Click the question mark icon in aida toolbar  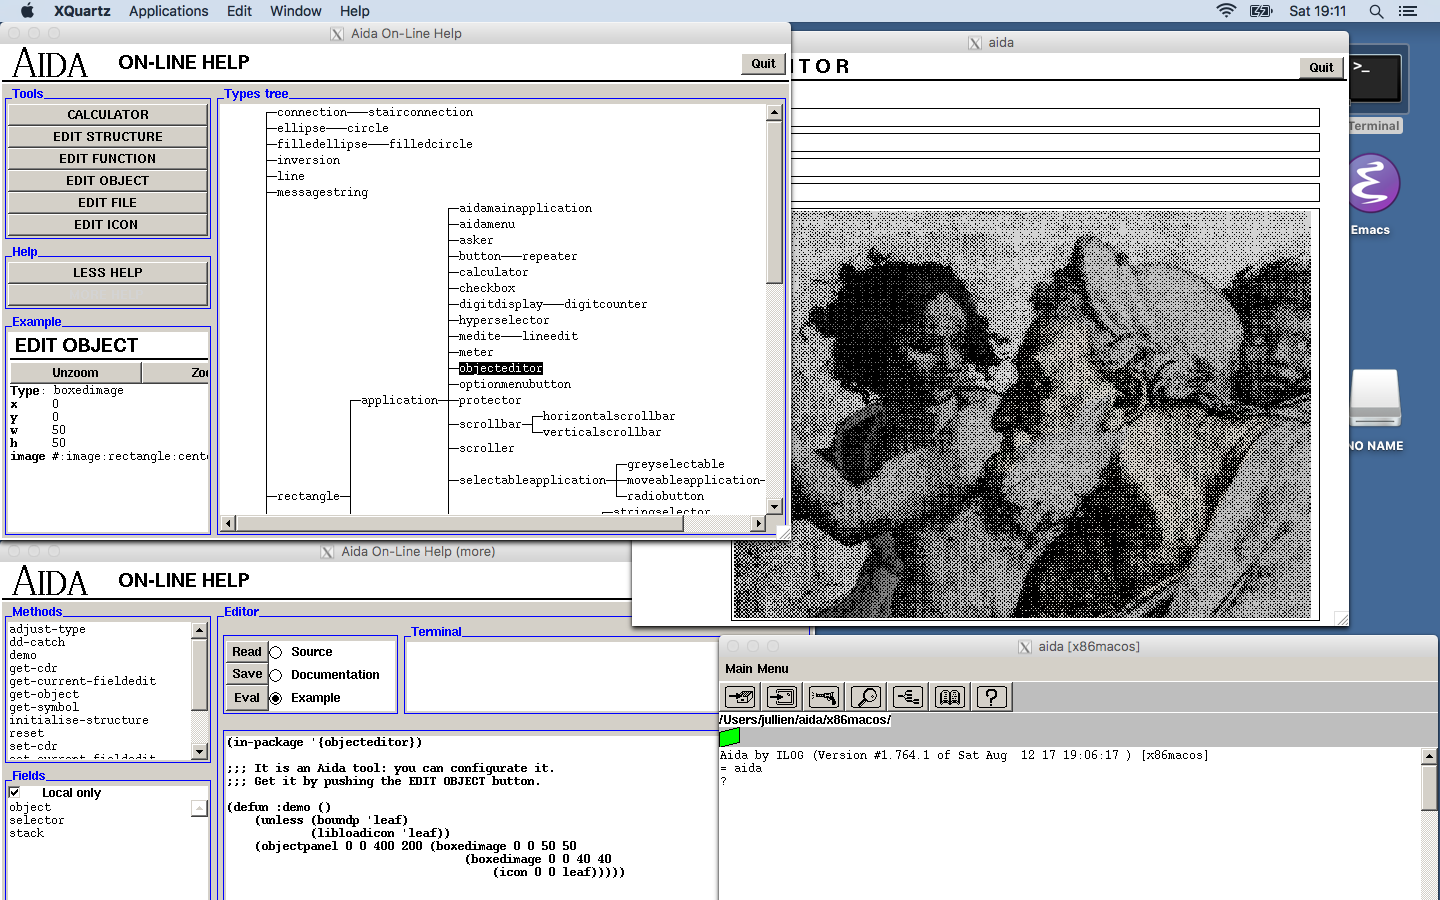pyautogui.click(x=992, y=697)
